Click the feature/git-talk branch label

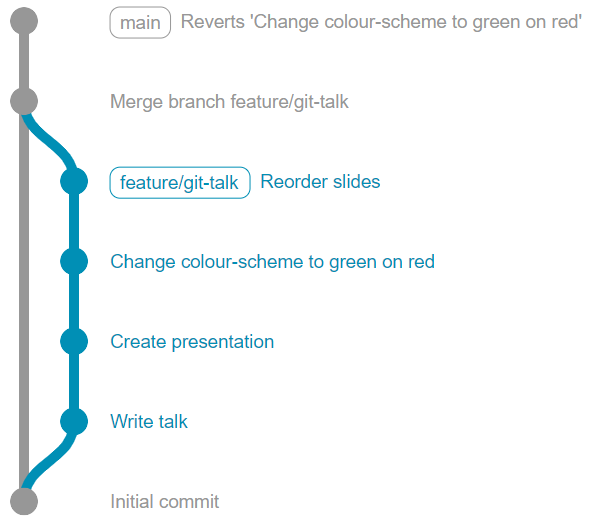pos(180,182)
